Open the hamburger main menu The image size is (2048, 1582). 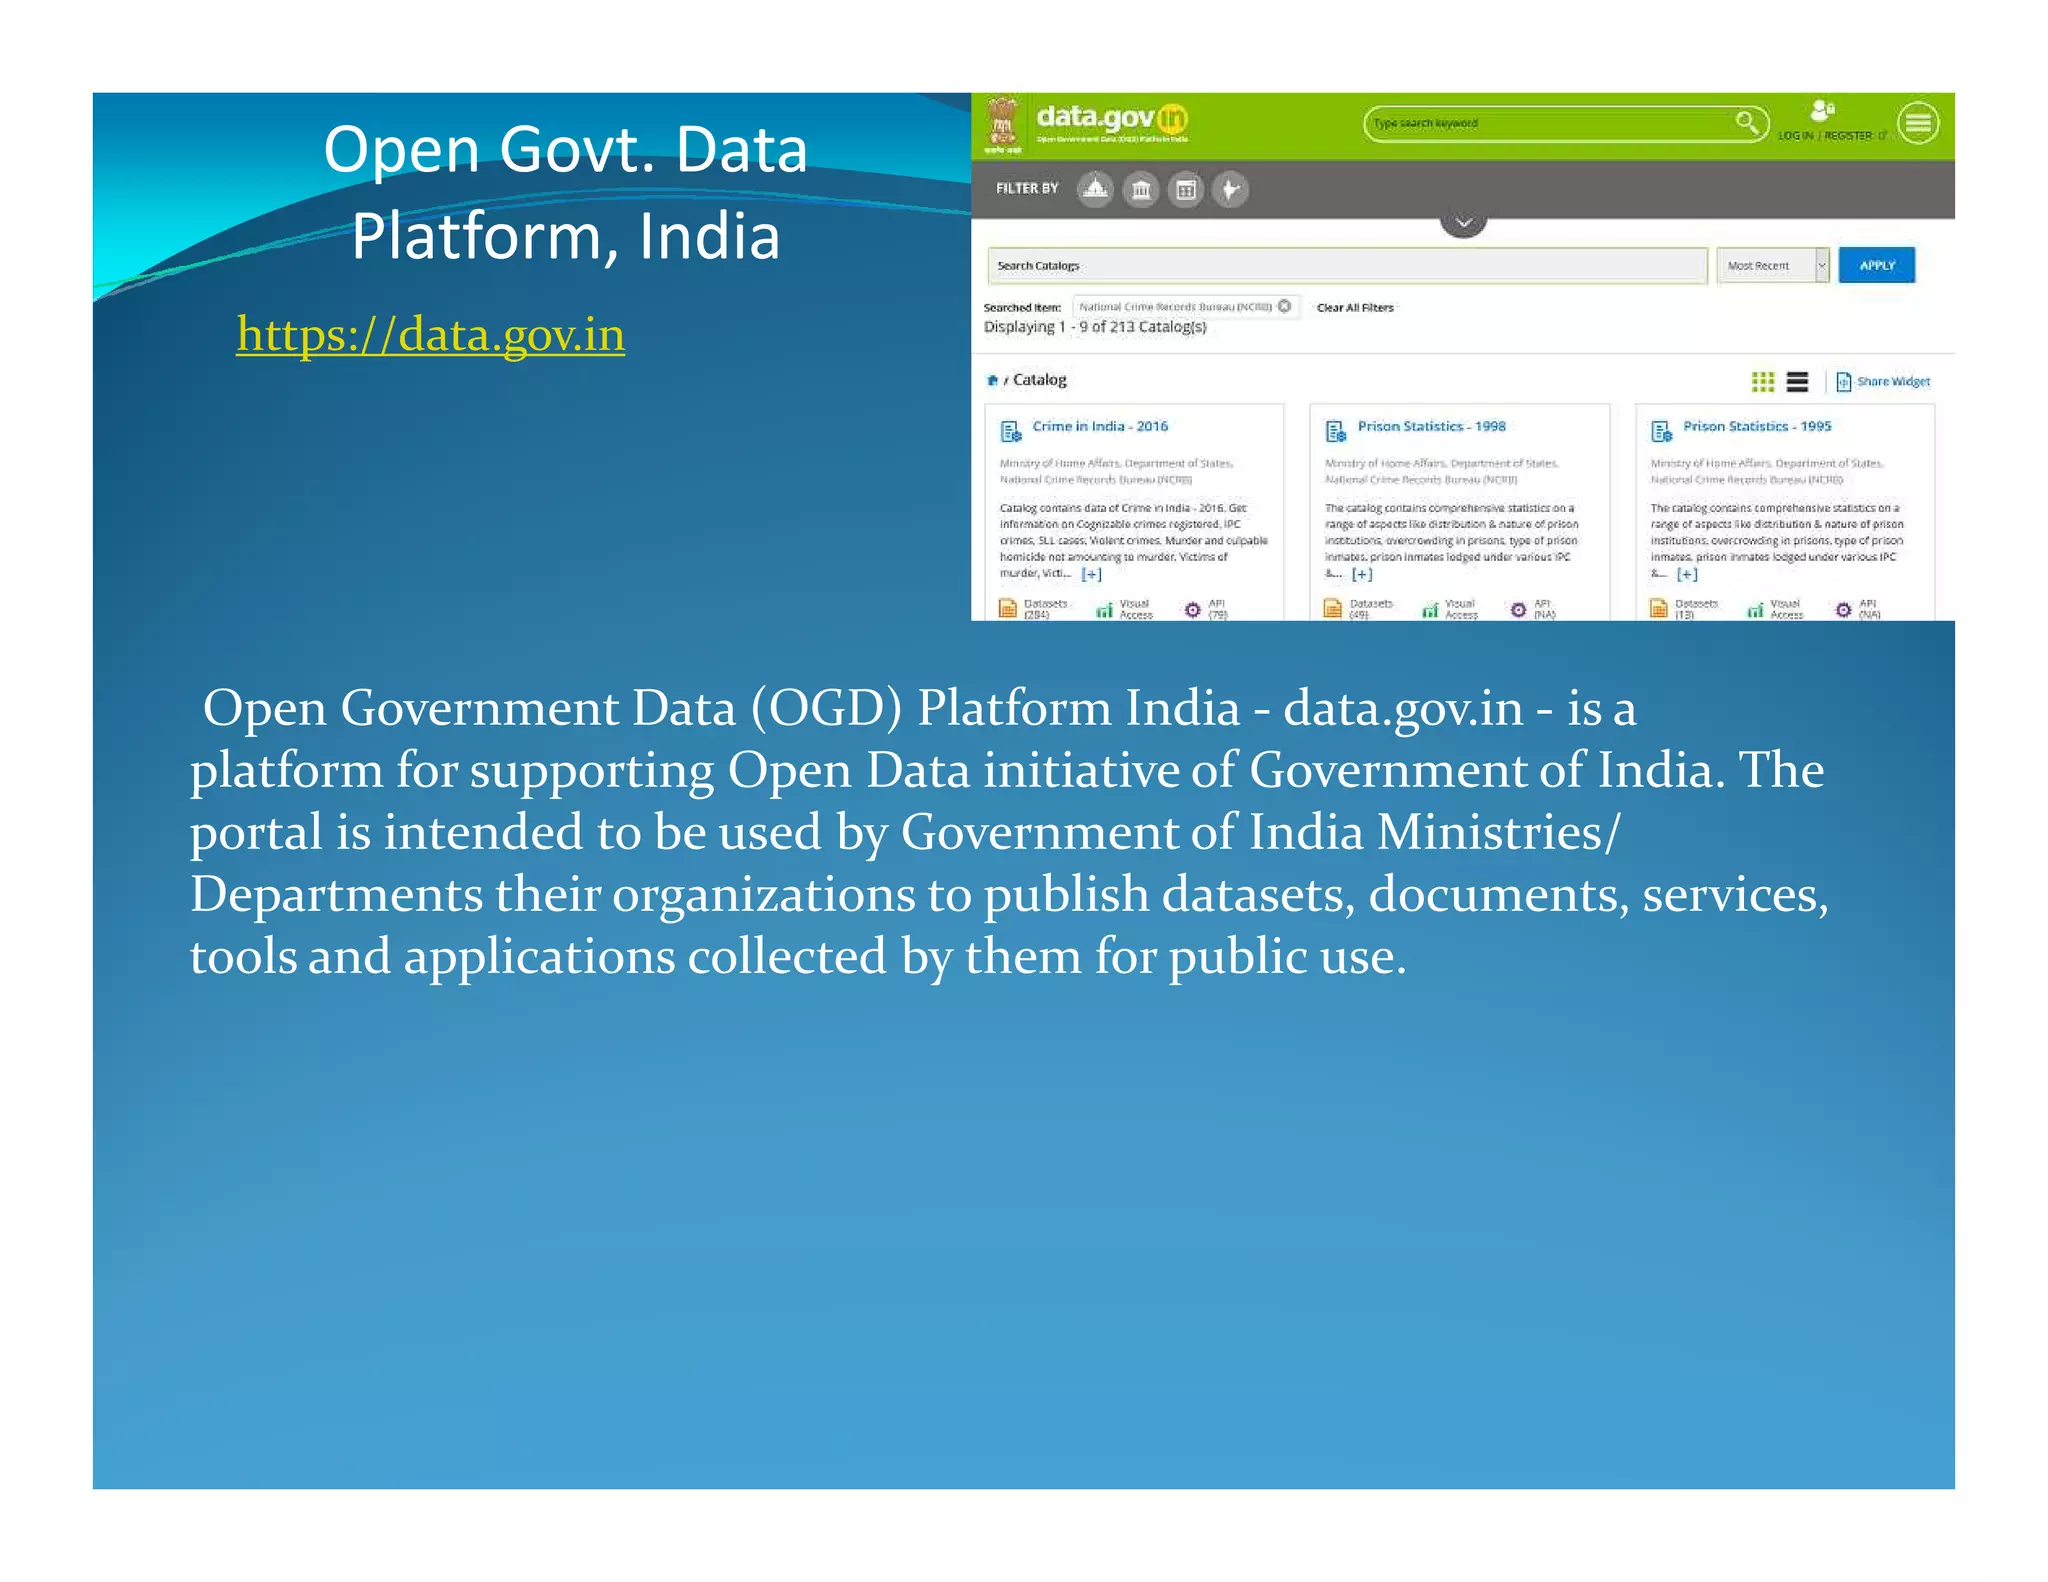pyautogui.click(x=1918, y=123)
